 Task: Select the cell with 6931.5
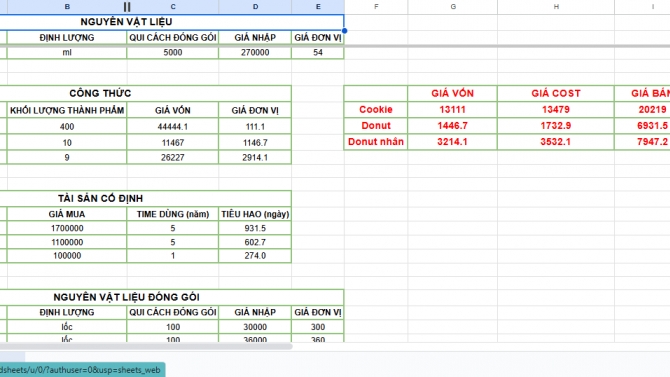(x=642, y=126)
